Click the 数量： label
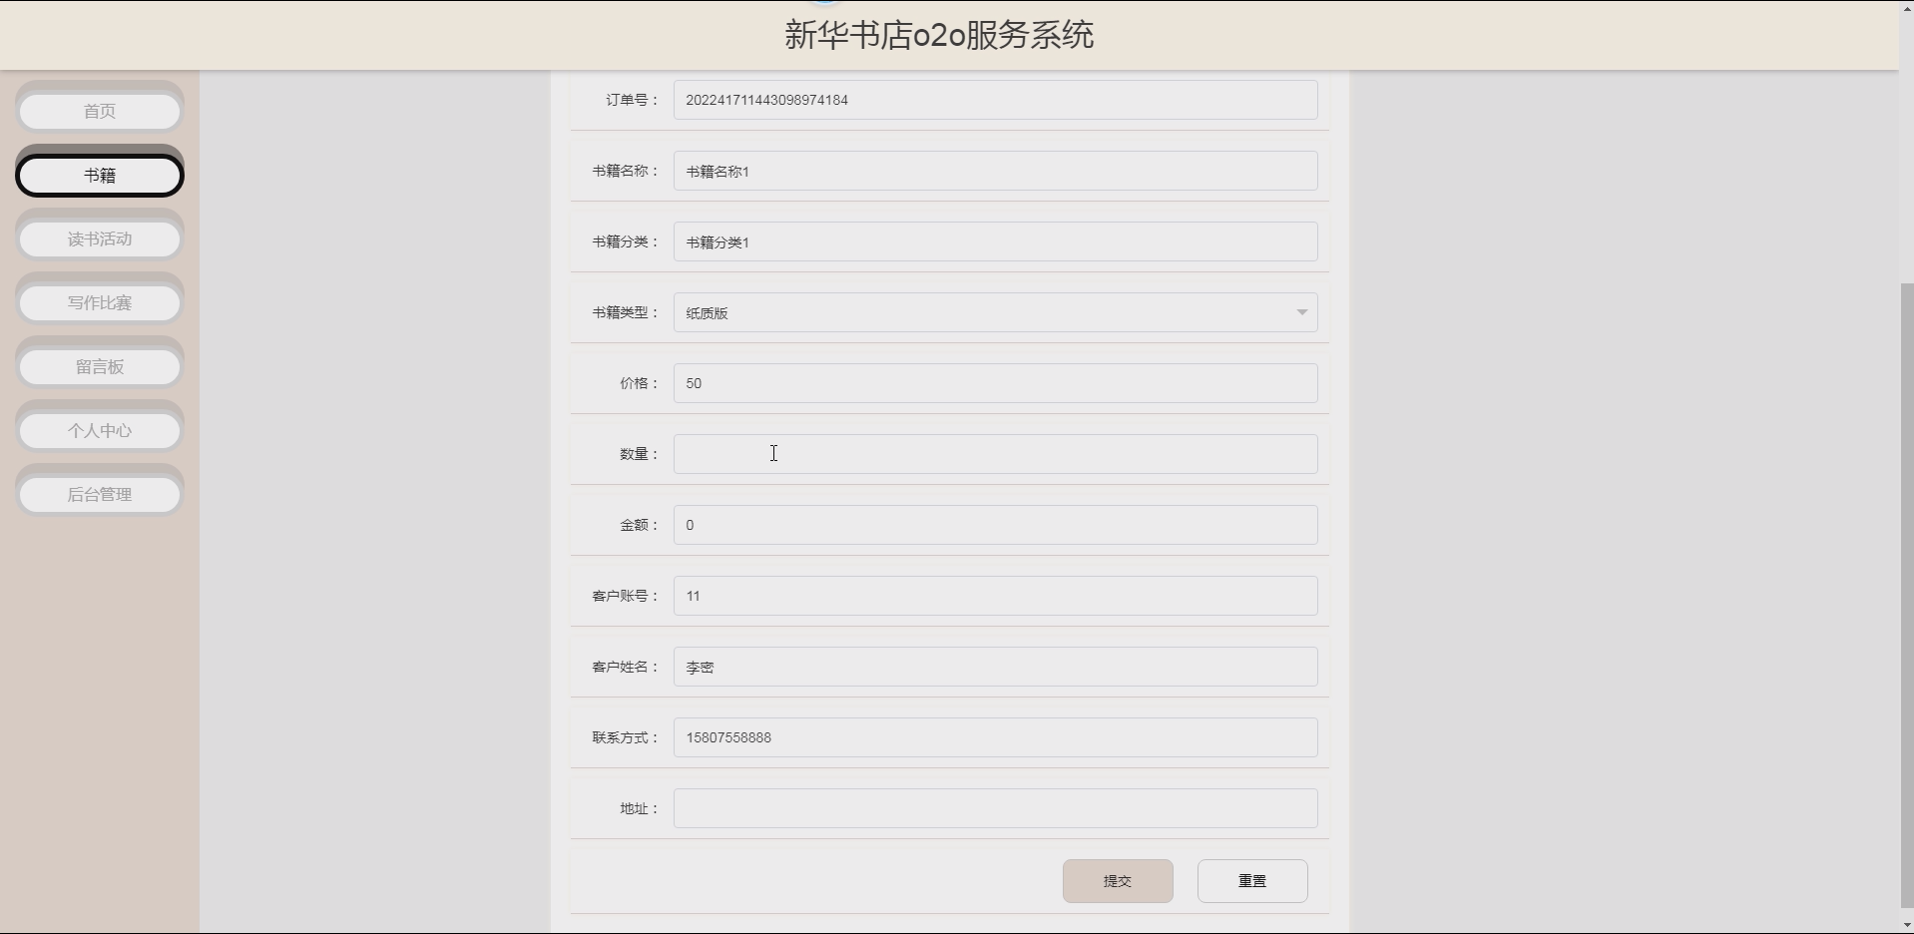The image size is (1914, 934). click(x=640, y=454)
